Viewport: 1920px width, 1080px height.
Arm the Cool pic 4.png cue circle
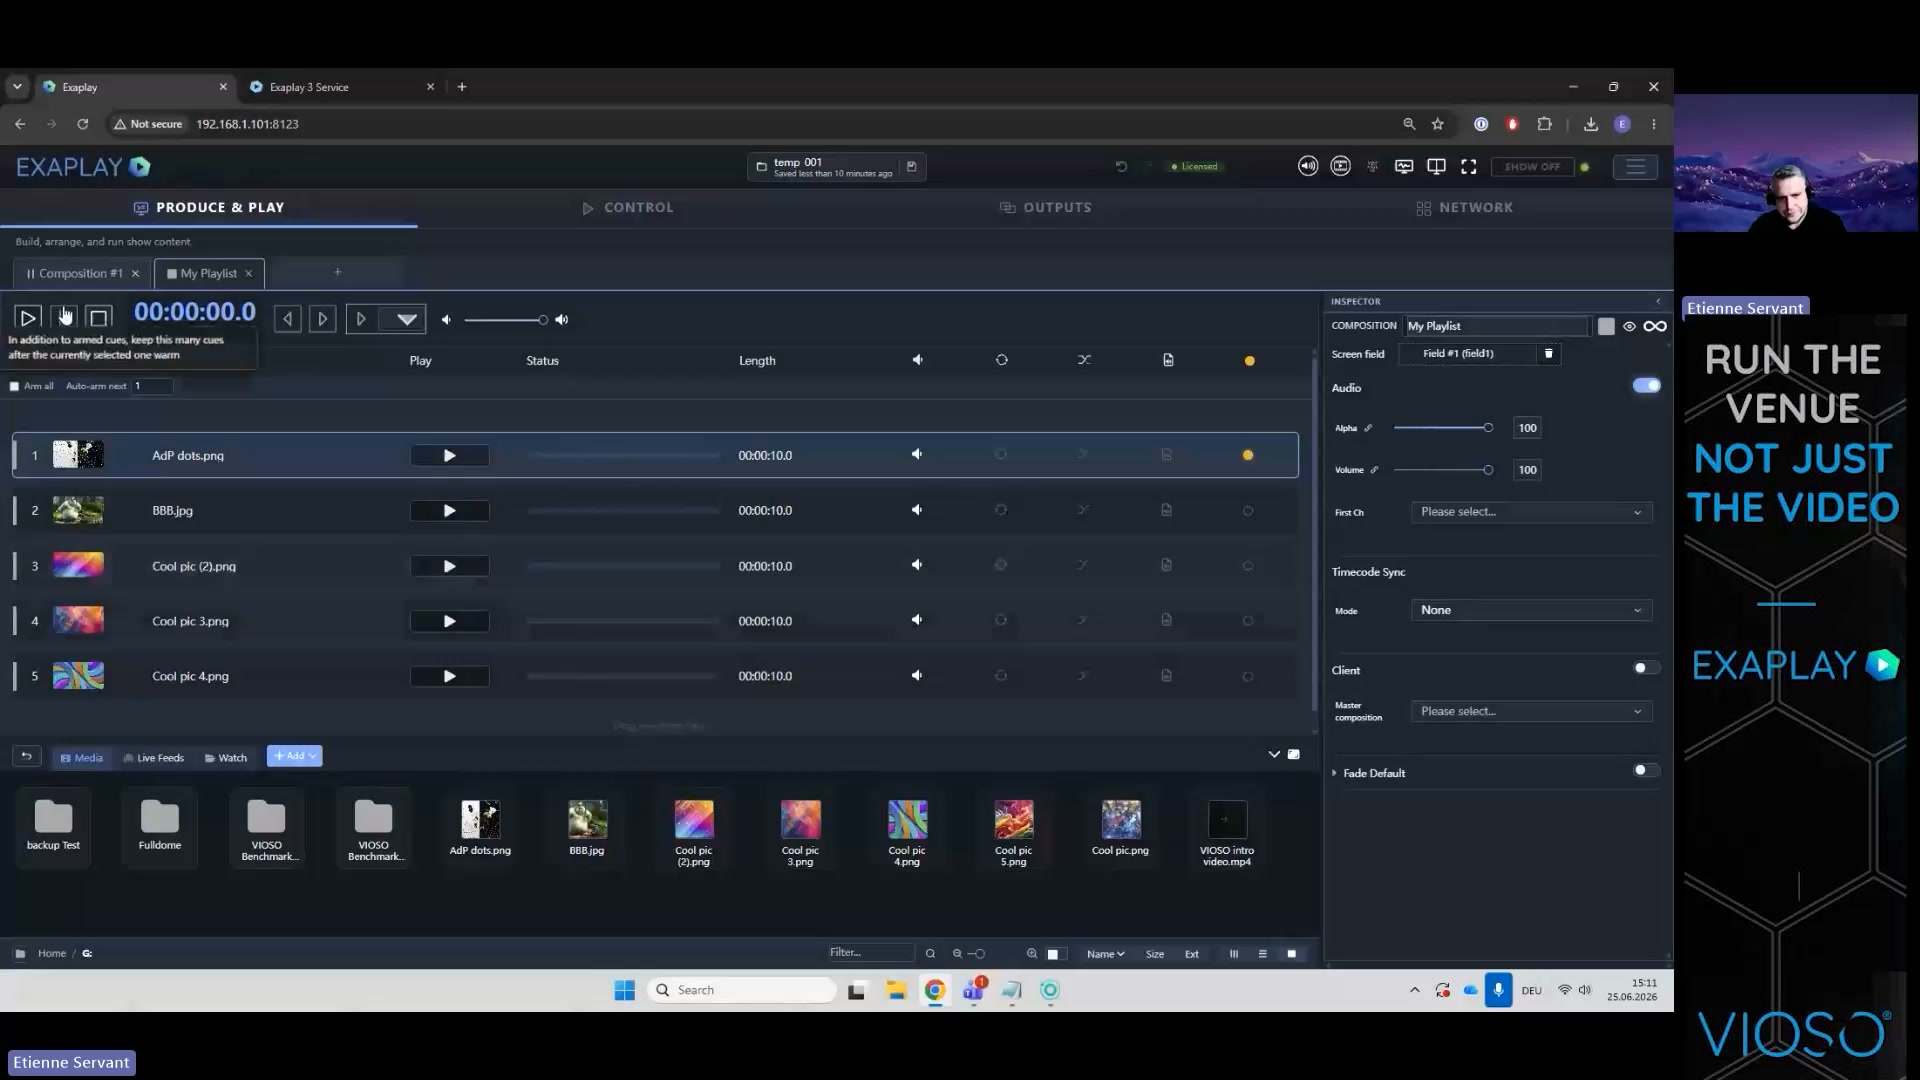(1248, 677)
